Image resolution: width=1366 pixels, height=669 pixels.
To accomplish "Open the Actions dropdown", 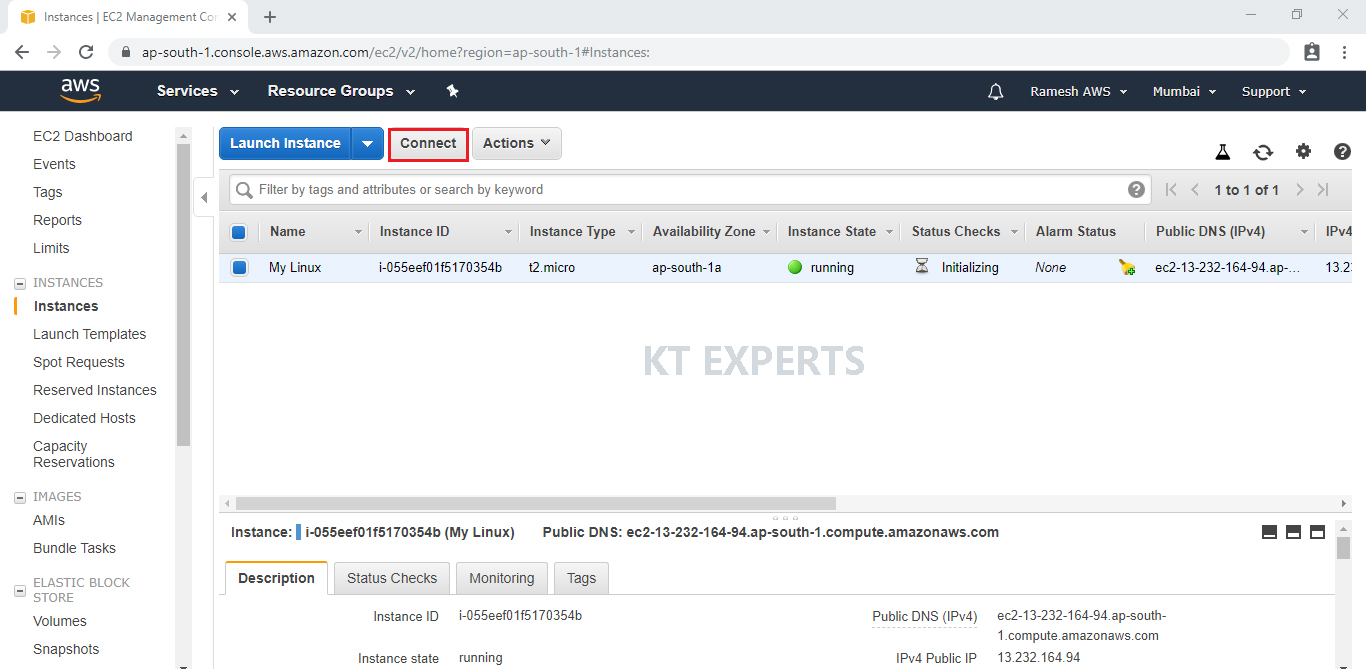I will pyautogui.click(x=517, y=143).
